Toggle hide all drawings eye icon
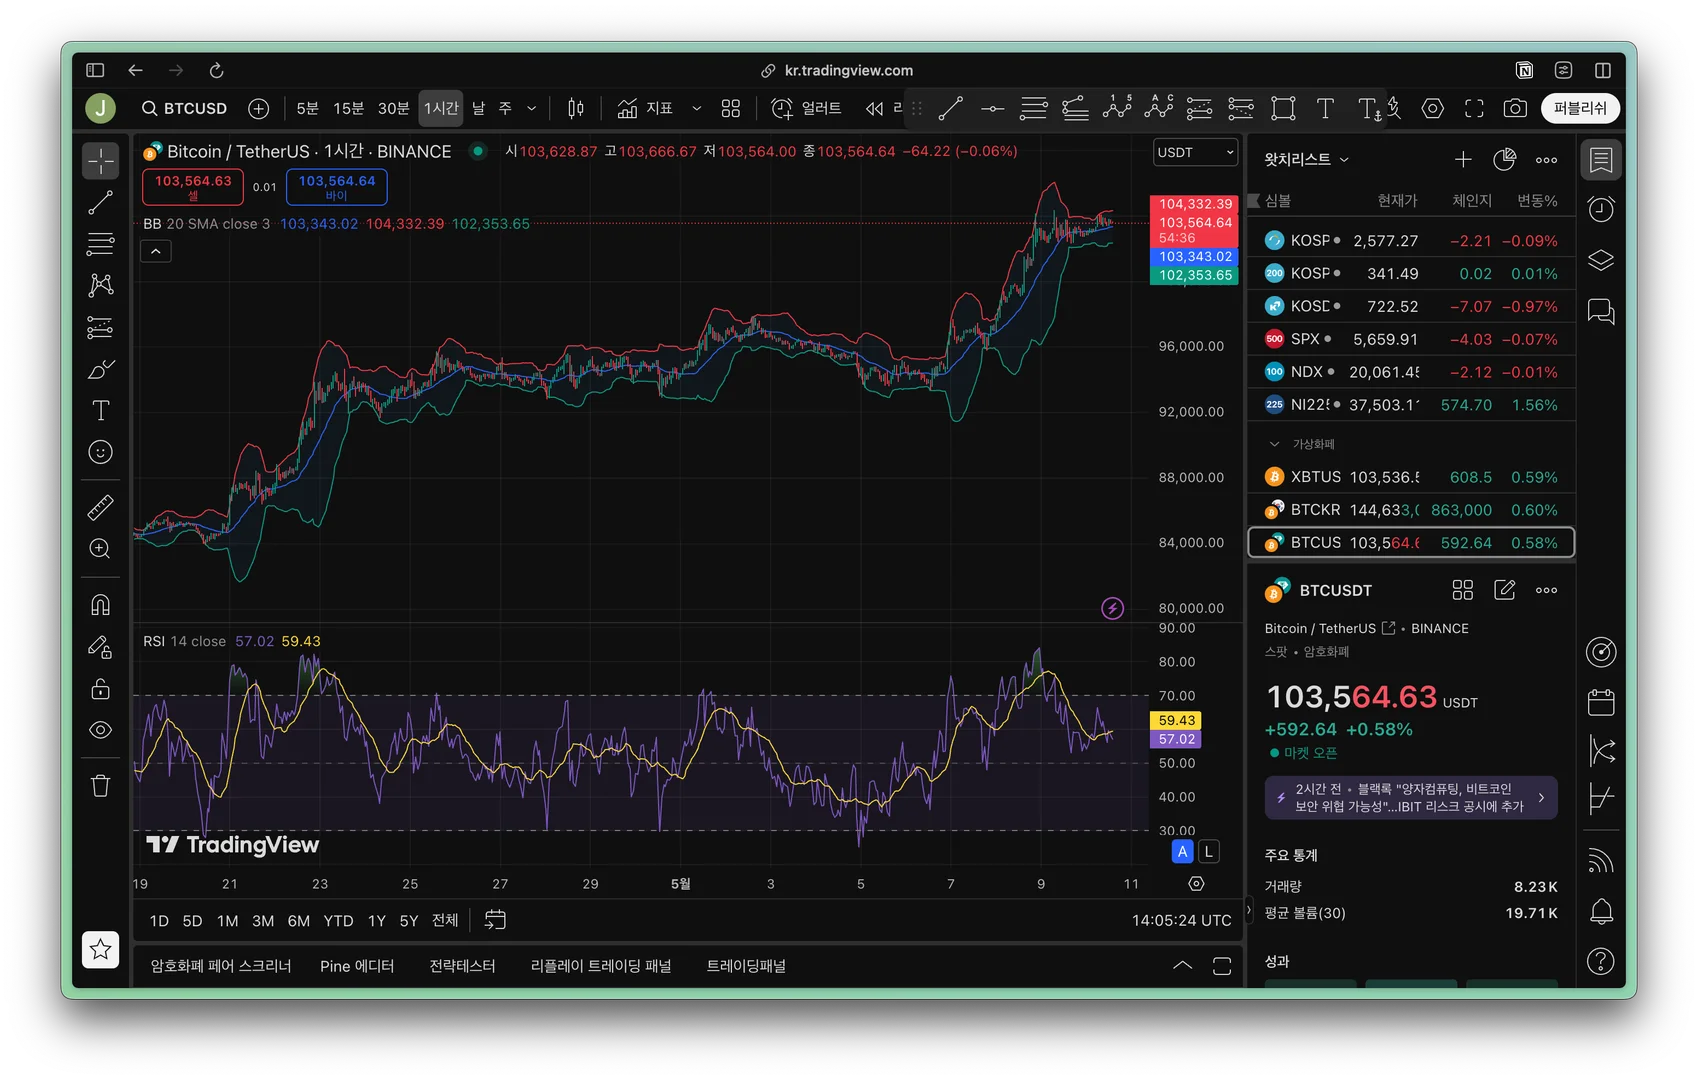Viewport: 1698px width, 1080px height. coord(100,730)
